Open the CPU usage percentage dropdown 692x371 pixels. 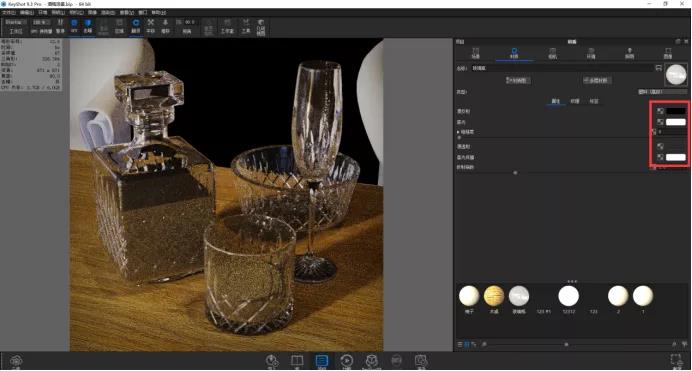tap(41, 22)
